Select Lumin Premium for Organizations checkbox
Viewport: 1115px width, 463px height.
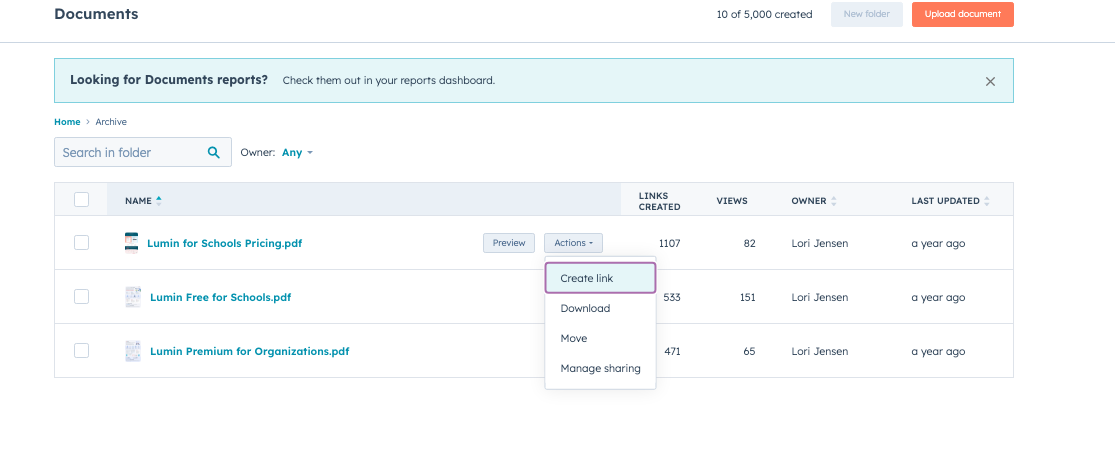pyautogui.click(x=82, y=351)
